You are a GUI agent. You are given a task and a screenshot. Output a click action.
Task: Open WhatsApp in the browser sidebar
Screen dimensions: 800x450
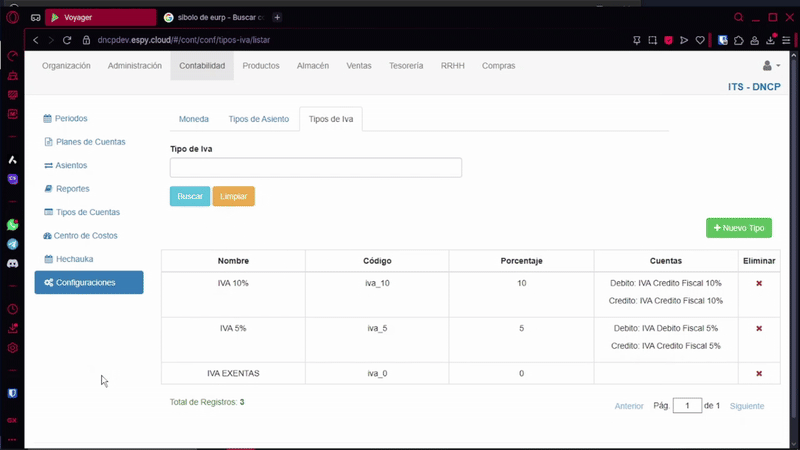point(13,225)
